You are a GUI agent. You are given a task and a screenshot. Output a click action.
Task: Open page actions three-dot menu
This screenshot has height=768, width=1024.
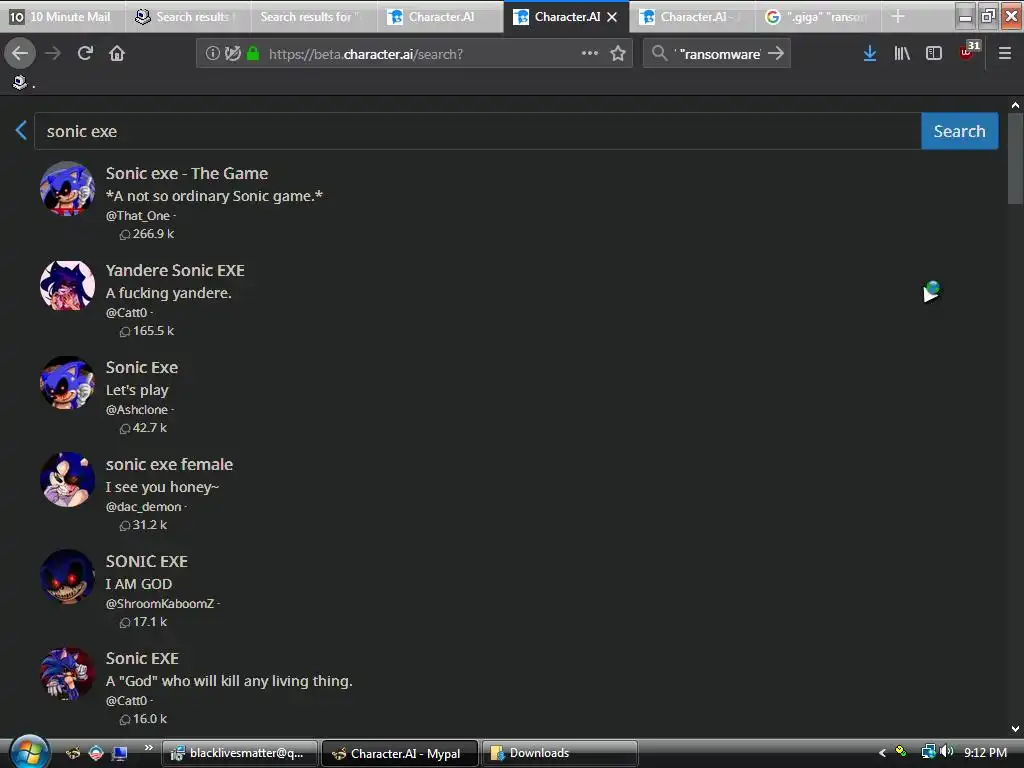(590, 53)
